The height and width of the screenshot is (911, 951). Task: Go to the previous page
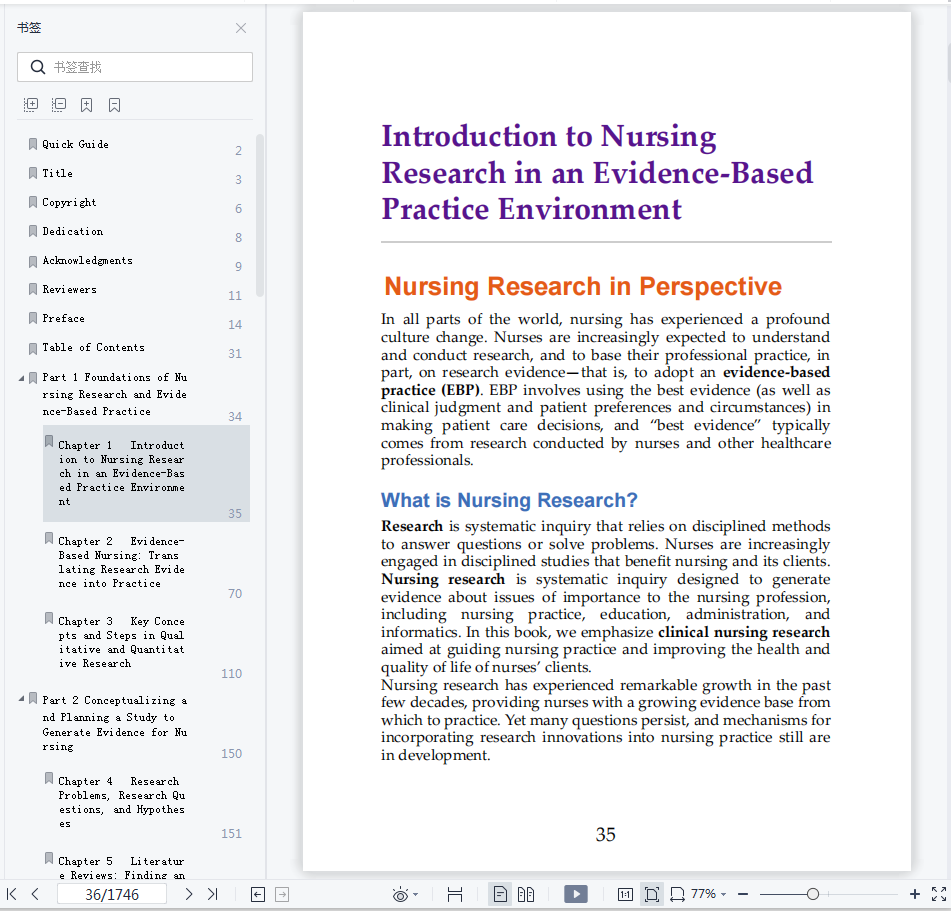click(x=35, y=894)
